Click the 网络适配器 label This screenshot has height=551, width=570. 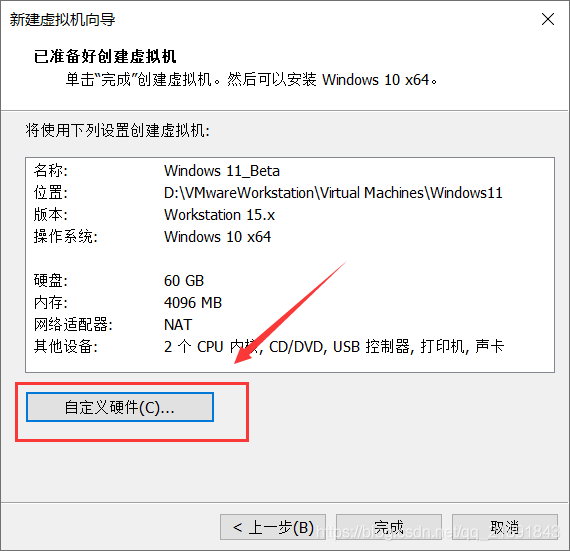(x=73, y=325)
